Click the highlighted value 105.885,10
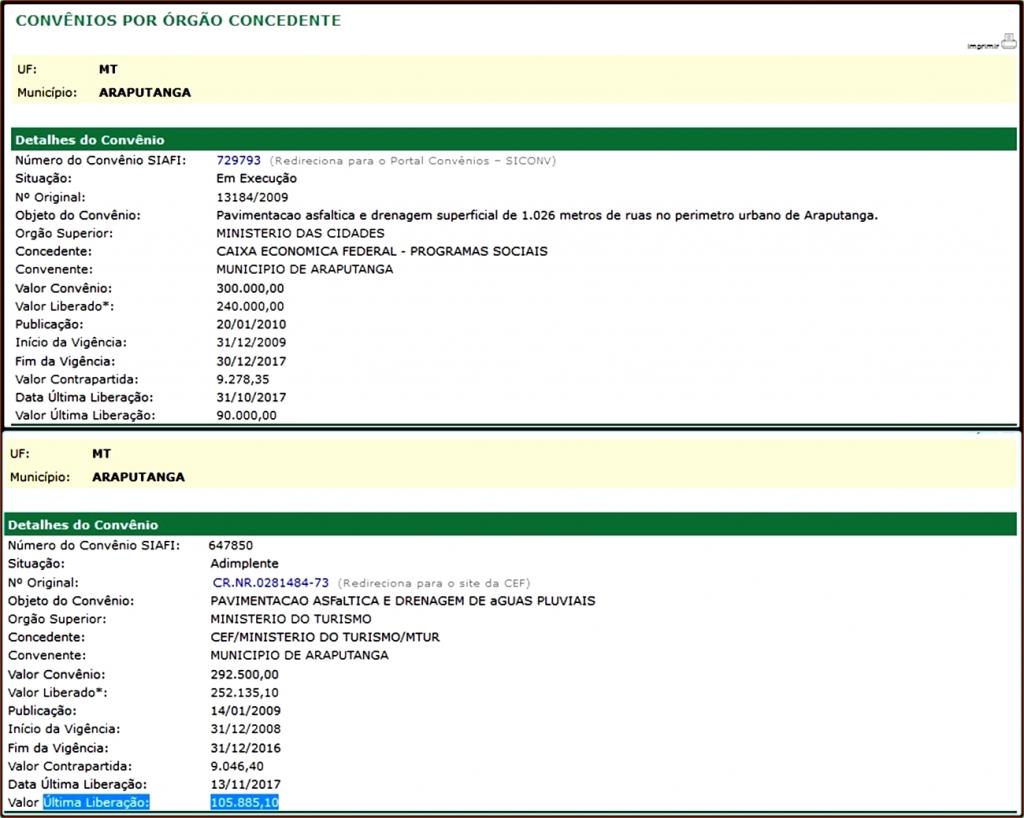Image resolution: width=1024 pixels, height=818 pixels. 244,802
